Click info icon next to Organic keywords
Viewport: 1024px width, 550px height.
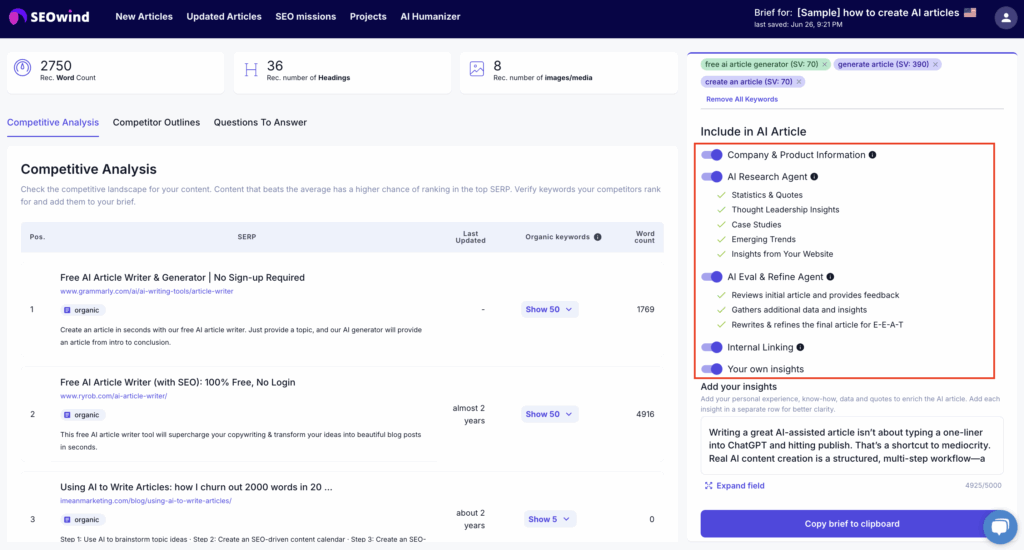pos(598,237)
